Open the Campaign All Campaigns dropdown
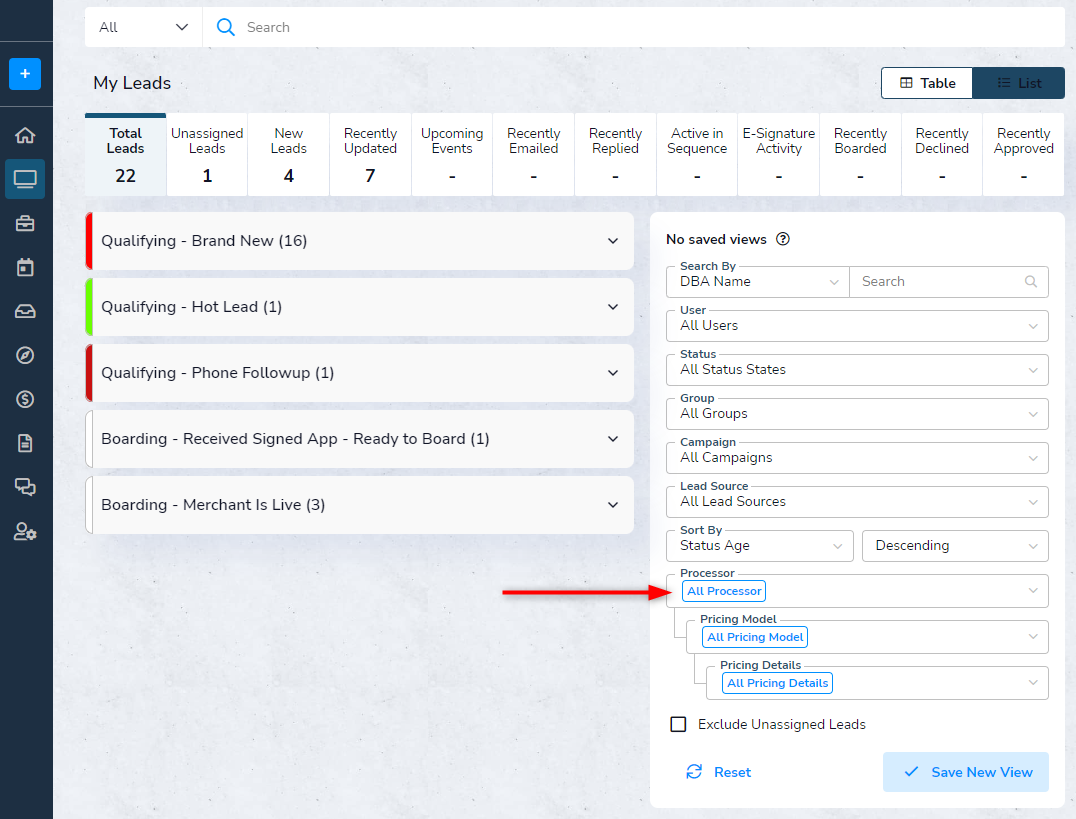 pyautogui.click(x=857, y=457)
